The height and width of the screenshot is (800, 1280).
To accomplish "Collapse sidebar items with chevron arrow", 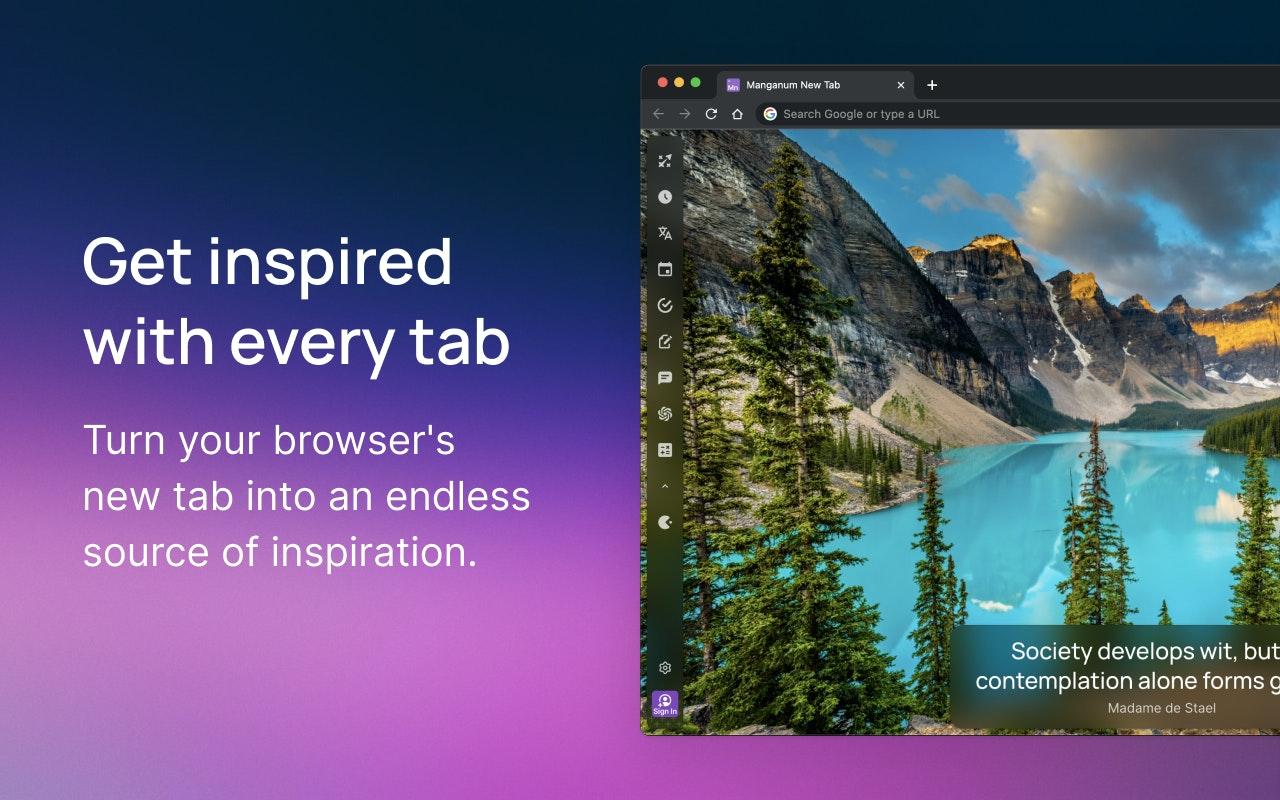I will click(665, 486).
